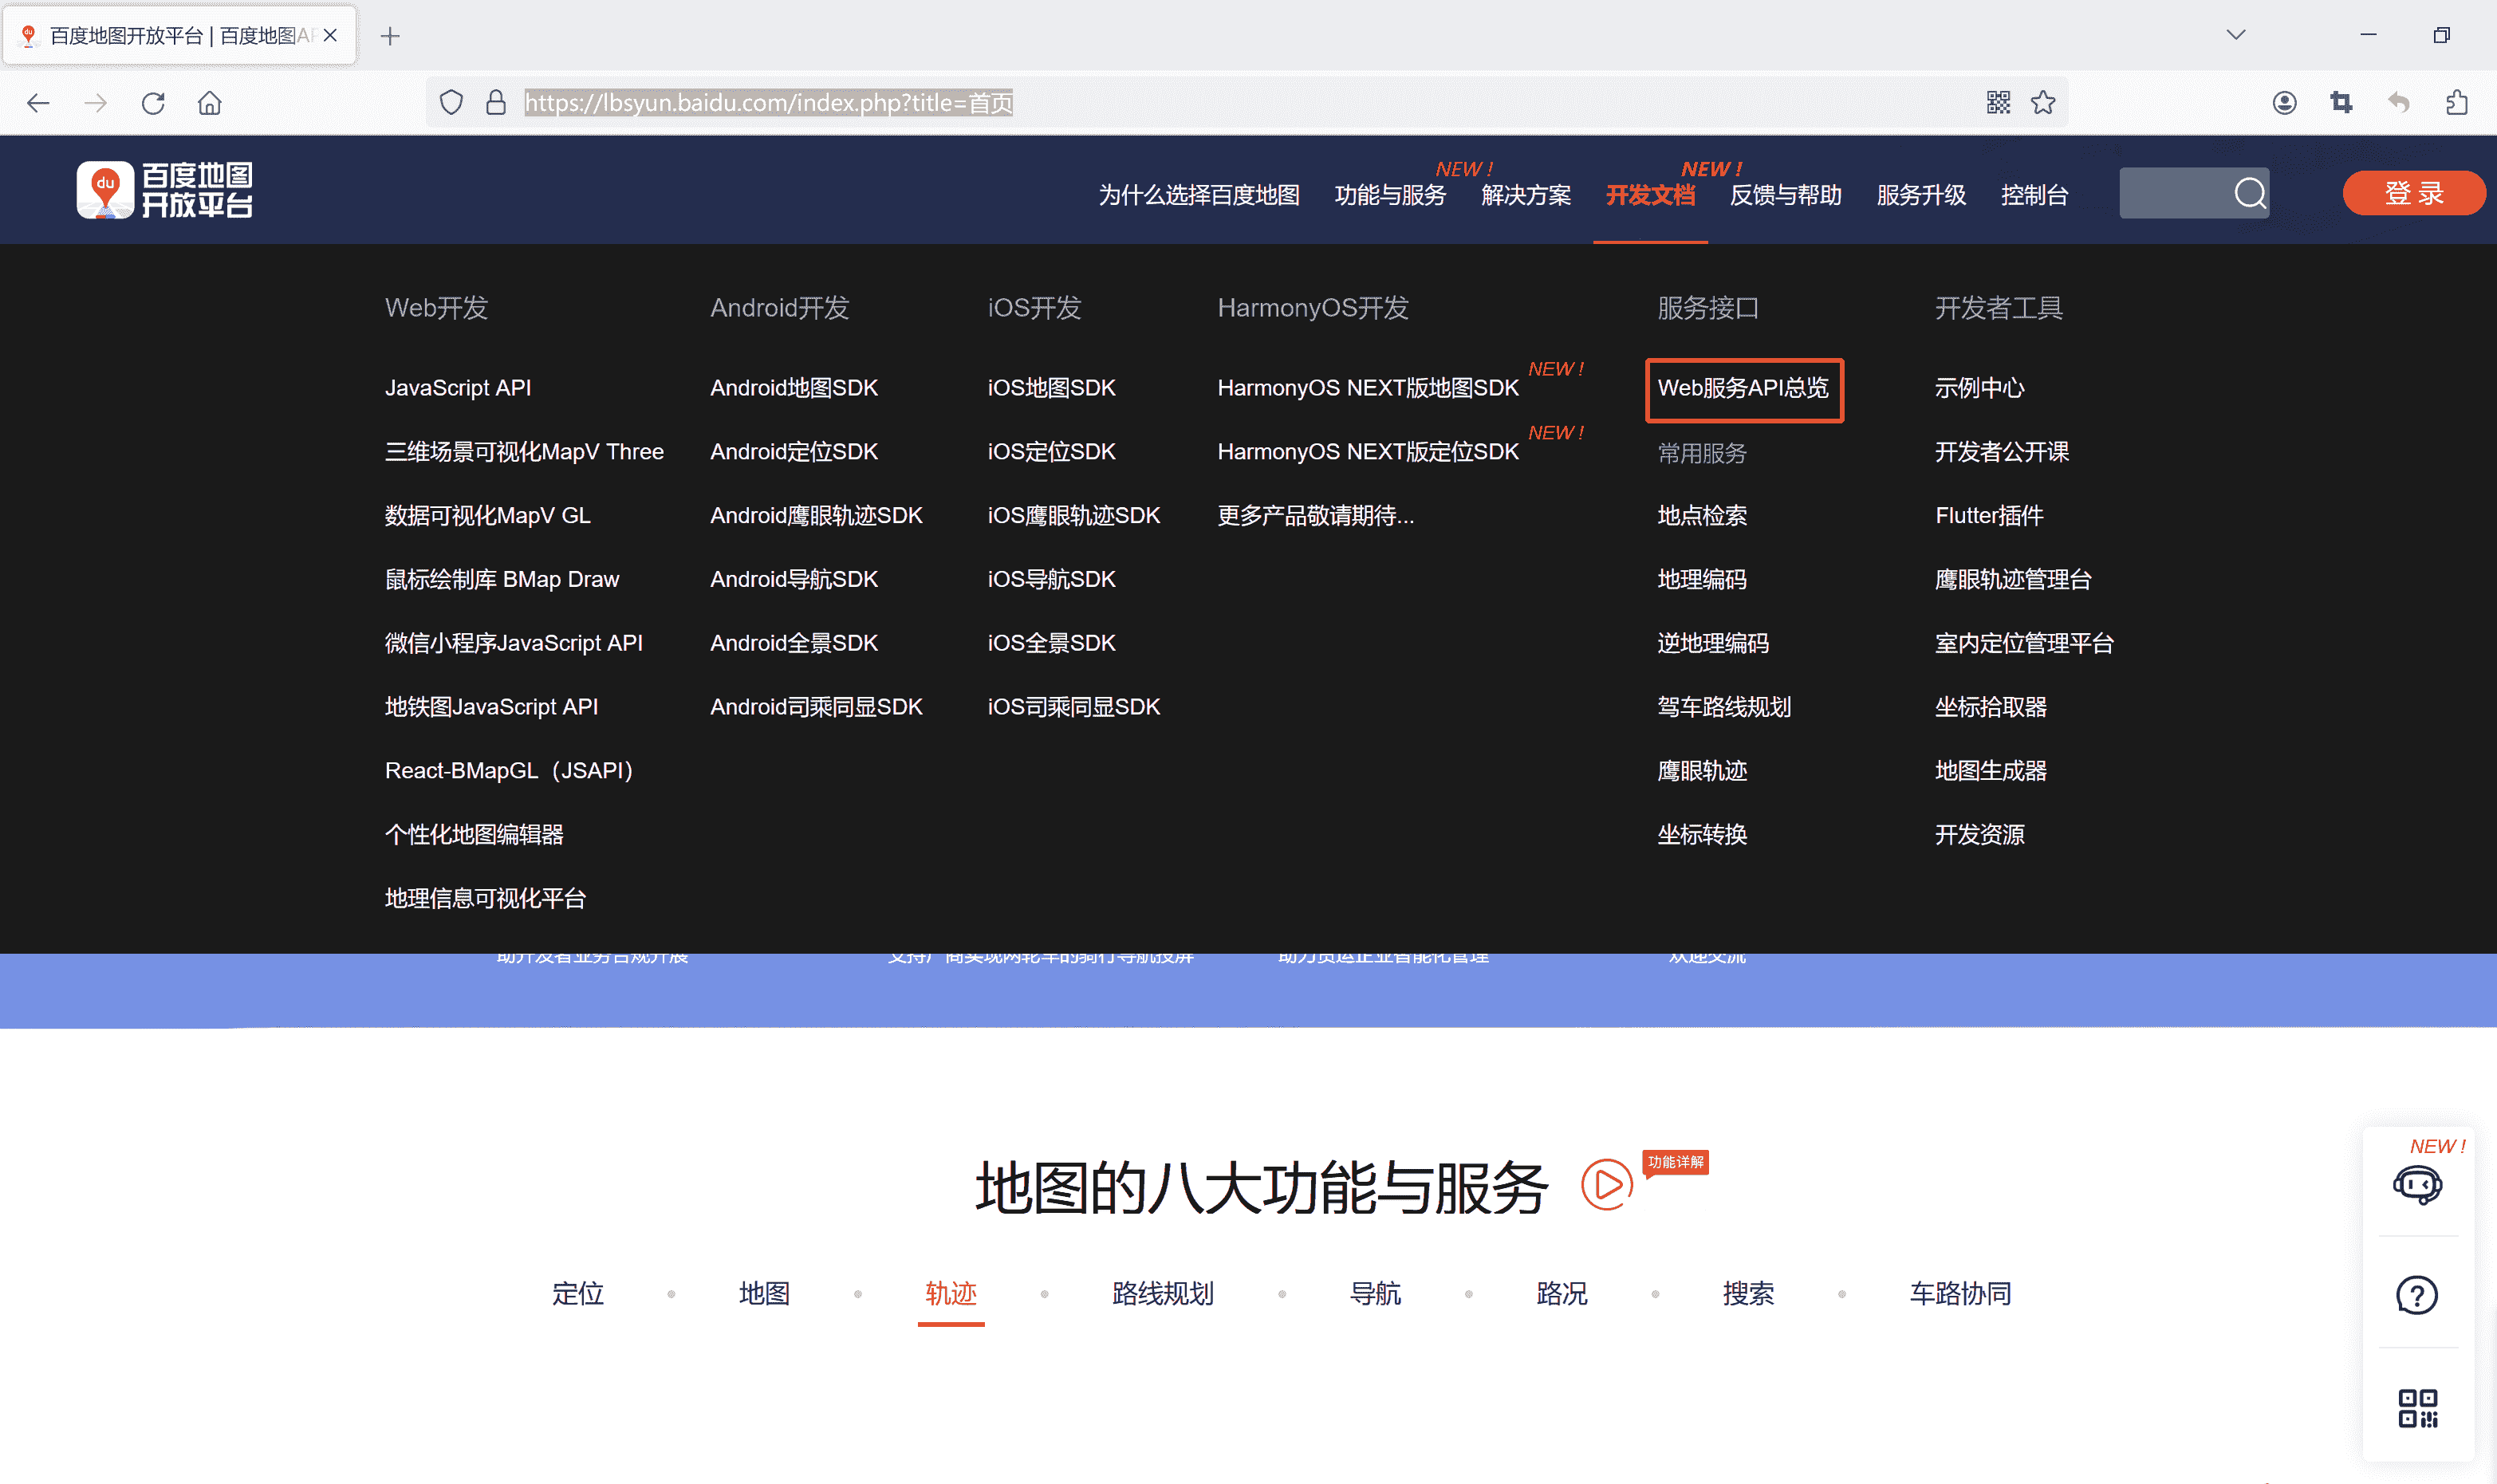Go to browser home page icon

coord(210,103)
